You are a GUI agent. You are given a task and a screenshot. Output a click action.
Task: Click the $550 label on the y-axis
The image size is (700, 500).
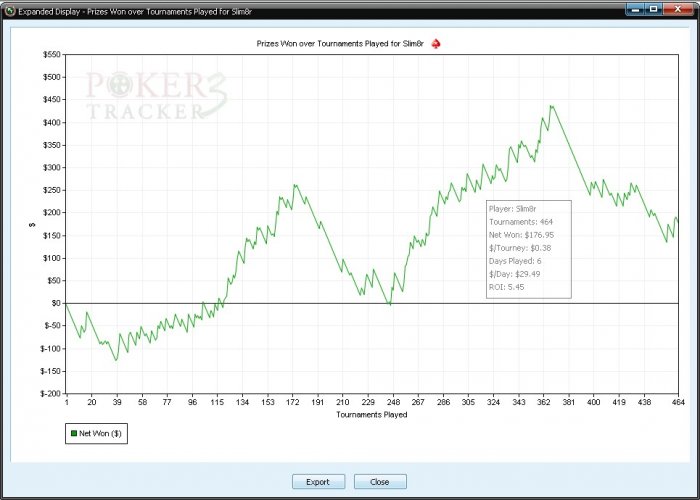coord(51,54)
